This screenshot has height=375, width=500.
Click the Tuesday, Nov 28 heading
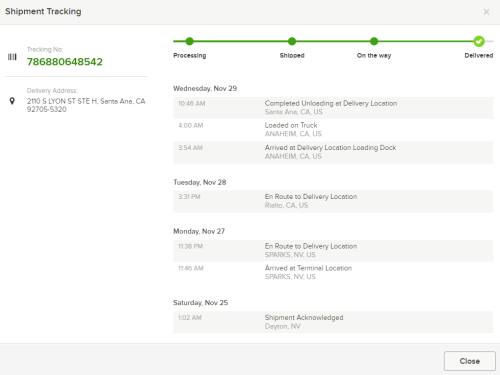tap(200, 182)
